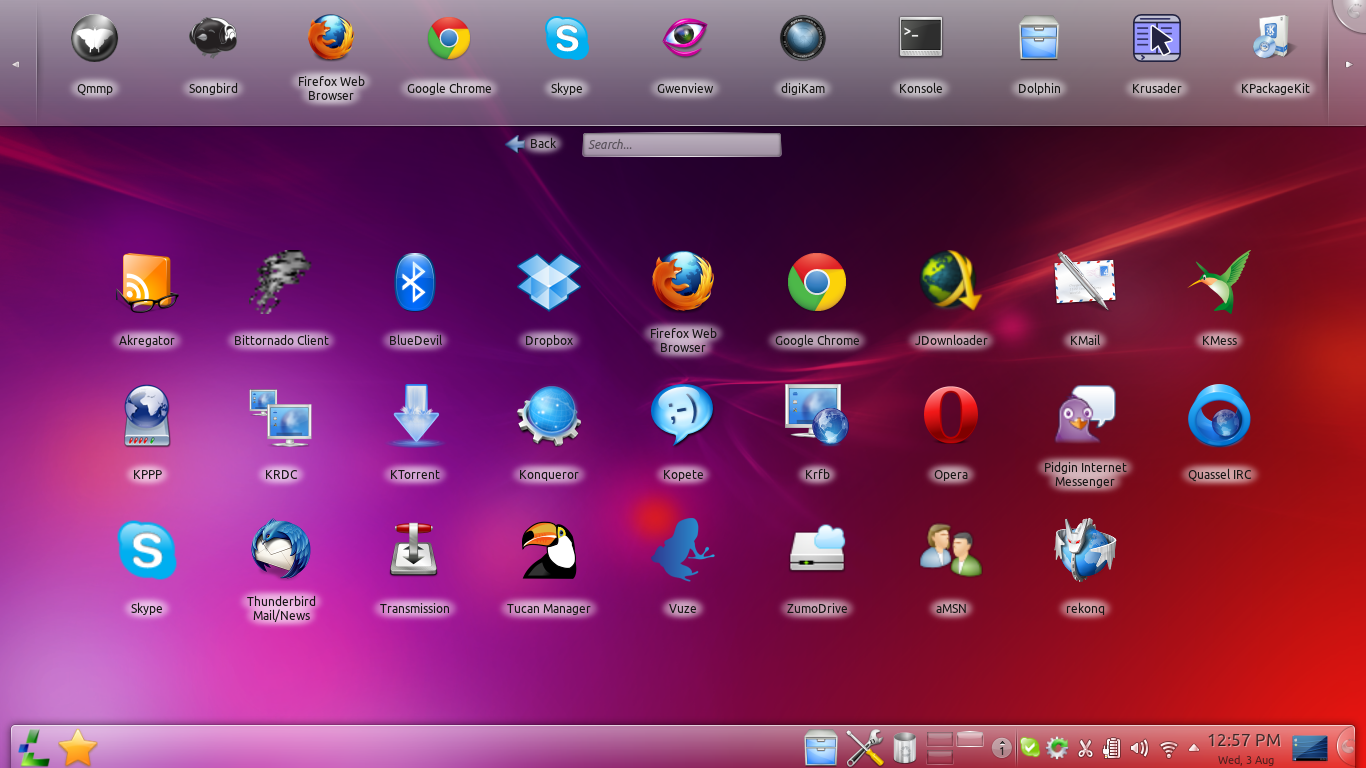Image resolution: width=1366 pixels, height=768 pixels.
Task: Expand hidden system tray icons arrow
Action: [1194, 748]
